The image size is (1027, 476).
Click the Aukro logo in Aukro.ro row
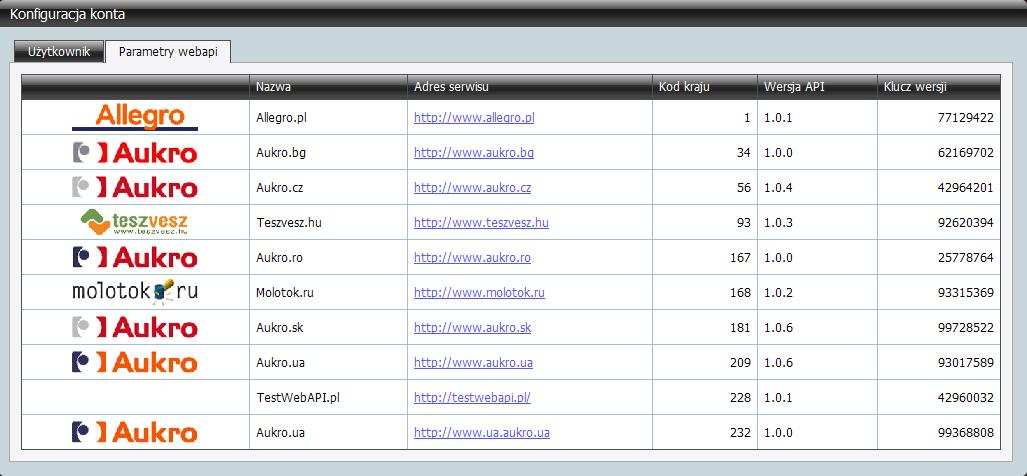[x=135, y=257]
